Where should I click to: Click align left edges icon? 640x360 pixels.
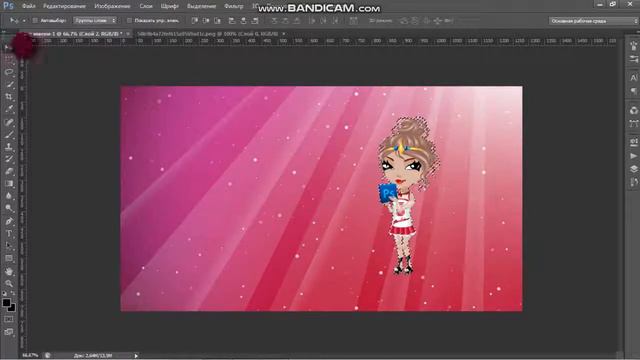[x=232, y=20]
